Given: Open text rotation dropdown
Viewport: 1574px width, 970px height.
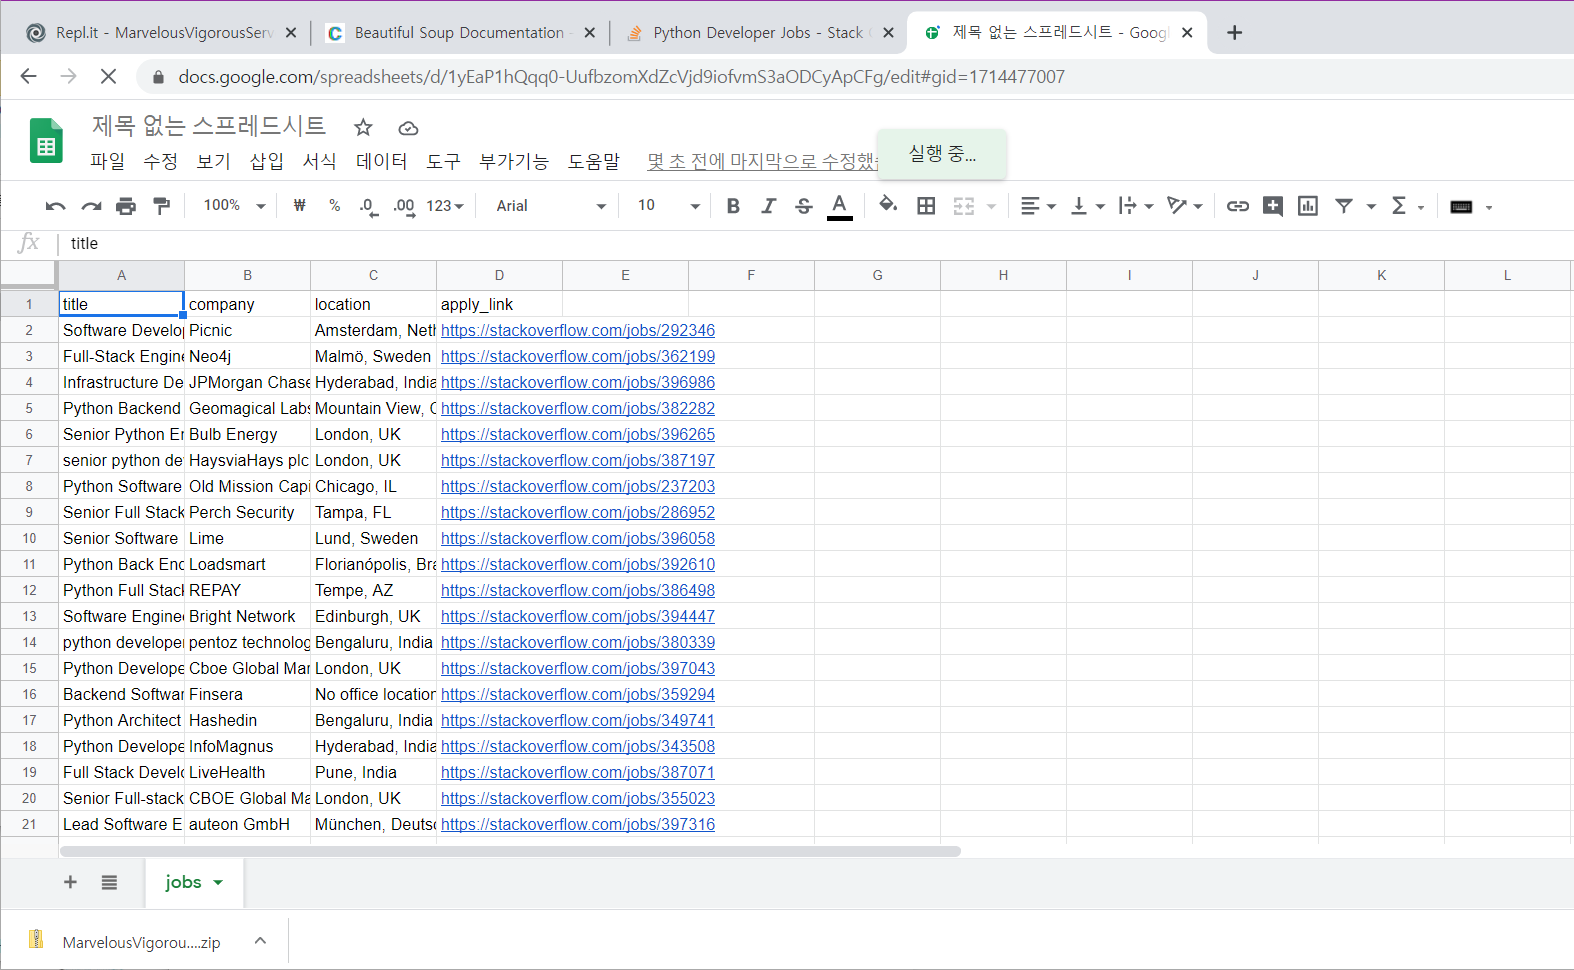Looking at the screenshot, I should pyautogui.click(x=1185, y=206).
